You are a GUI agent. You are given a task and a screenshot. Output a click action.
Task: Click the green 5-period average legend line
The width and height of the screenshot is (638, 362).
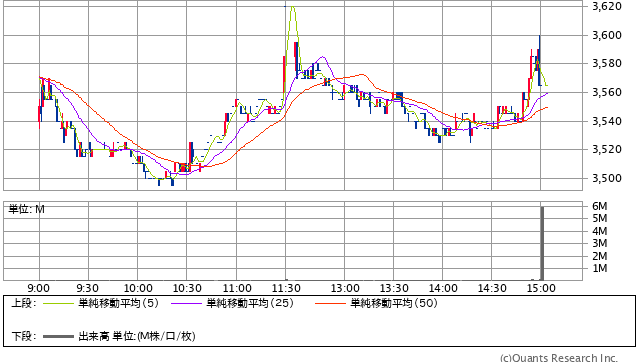[x=58, y=303]
